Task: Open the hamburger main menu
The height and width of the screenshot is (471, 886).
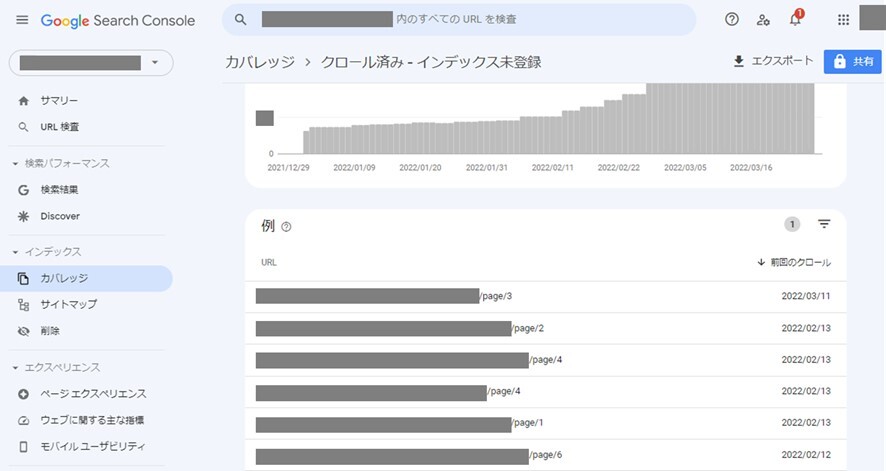Action: click(x=22, y=20)
